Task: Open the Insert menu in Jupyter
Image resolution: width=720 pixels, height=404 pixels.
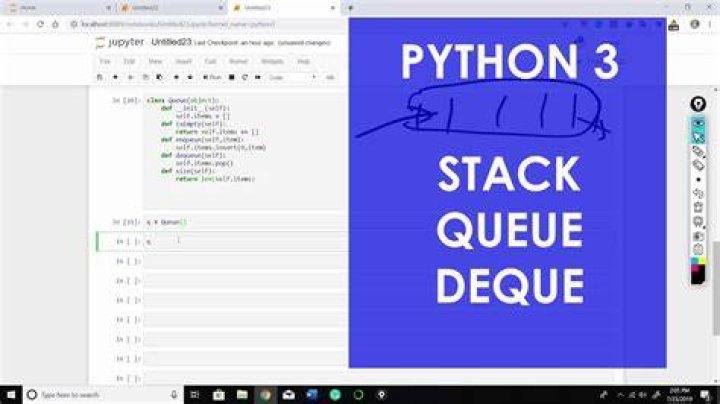Action: coord(183,61)
